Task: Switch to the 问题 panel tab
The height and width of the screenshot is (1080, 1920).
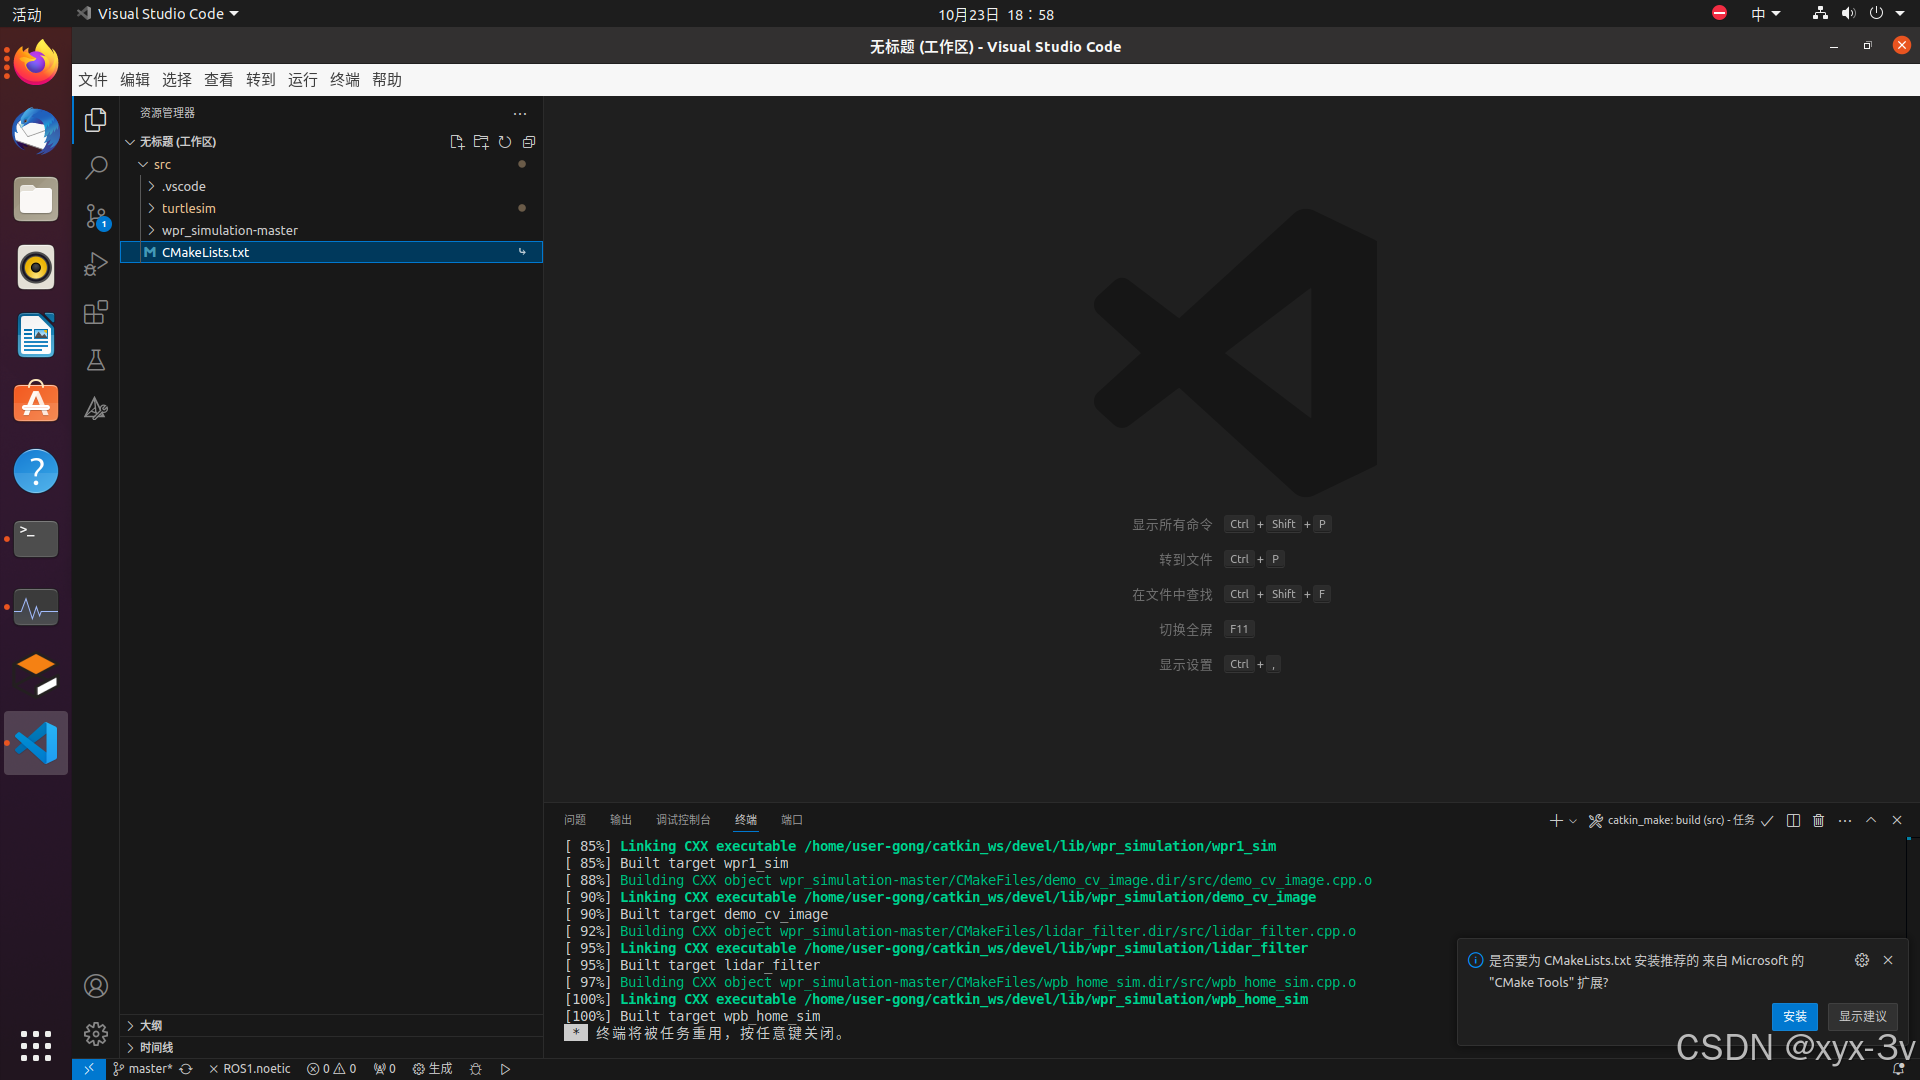Action: [575, 820]
